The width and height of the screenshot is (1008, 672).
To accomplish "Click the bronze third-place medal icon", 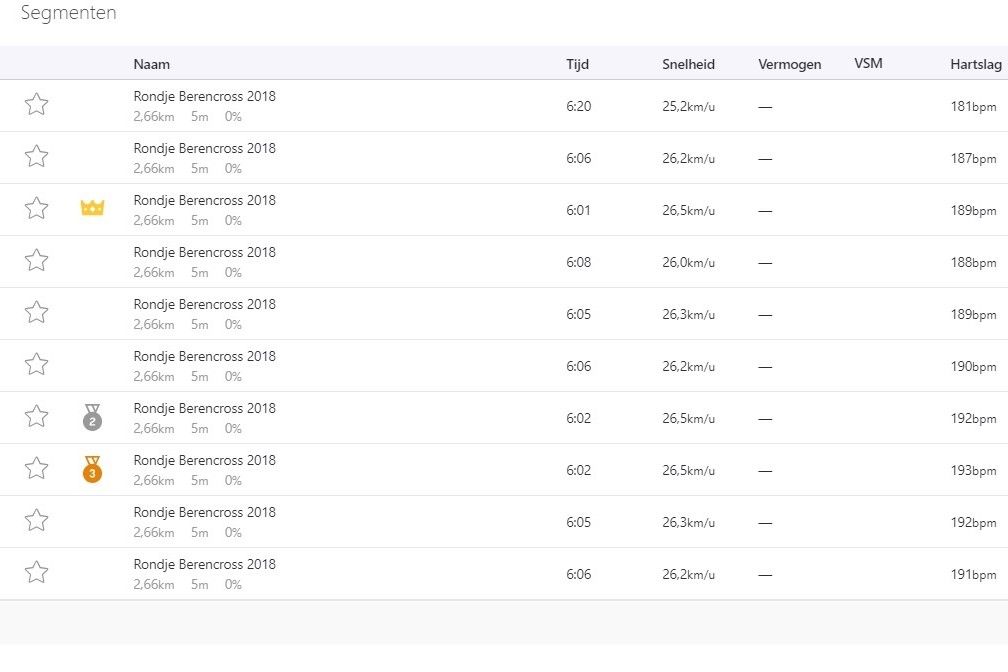I will coord(92,469).
